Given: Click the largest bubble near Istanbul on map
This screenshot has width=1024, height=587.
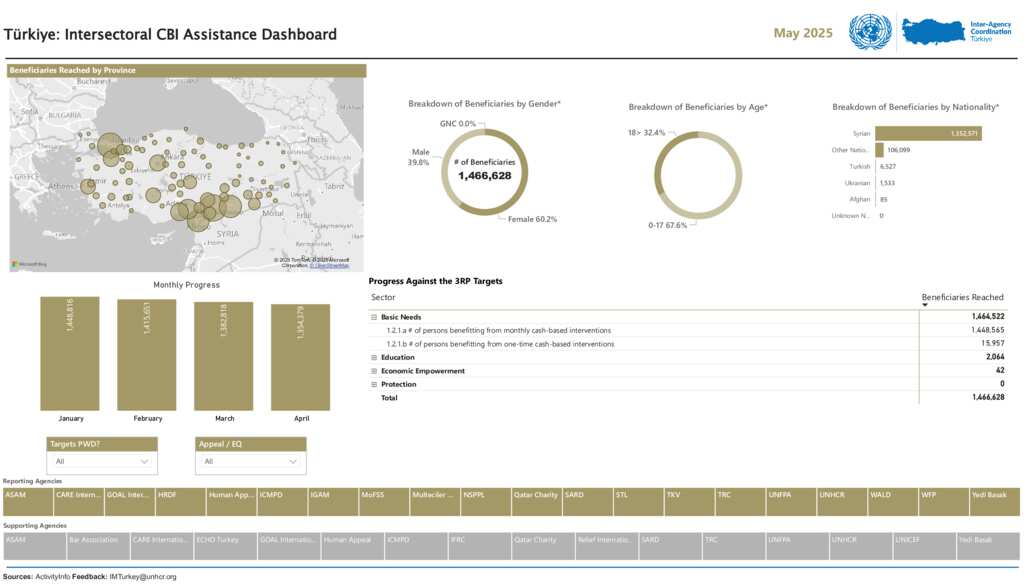Looking at the screenshot, I should click(x=110, y=146).
